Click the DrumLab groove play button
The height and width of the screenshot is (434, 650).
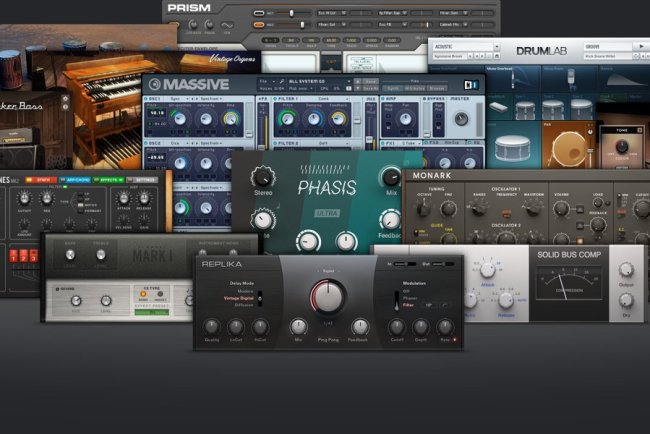coord(642,46)
